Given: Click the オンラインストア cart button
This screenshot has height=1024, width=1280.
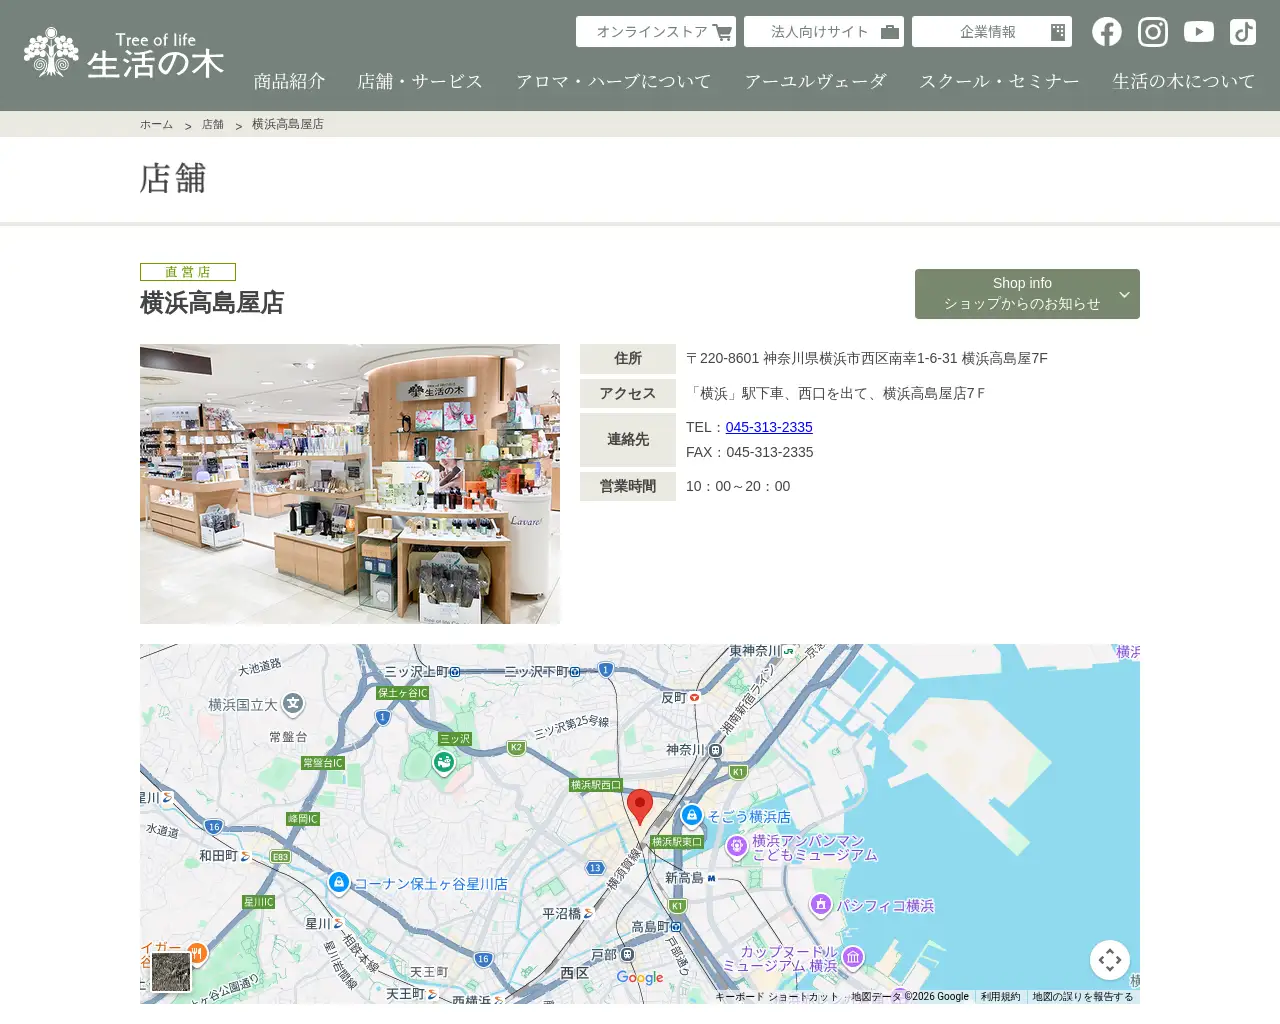Looking at the screenshot, I should (656, 31).
